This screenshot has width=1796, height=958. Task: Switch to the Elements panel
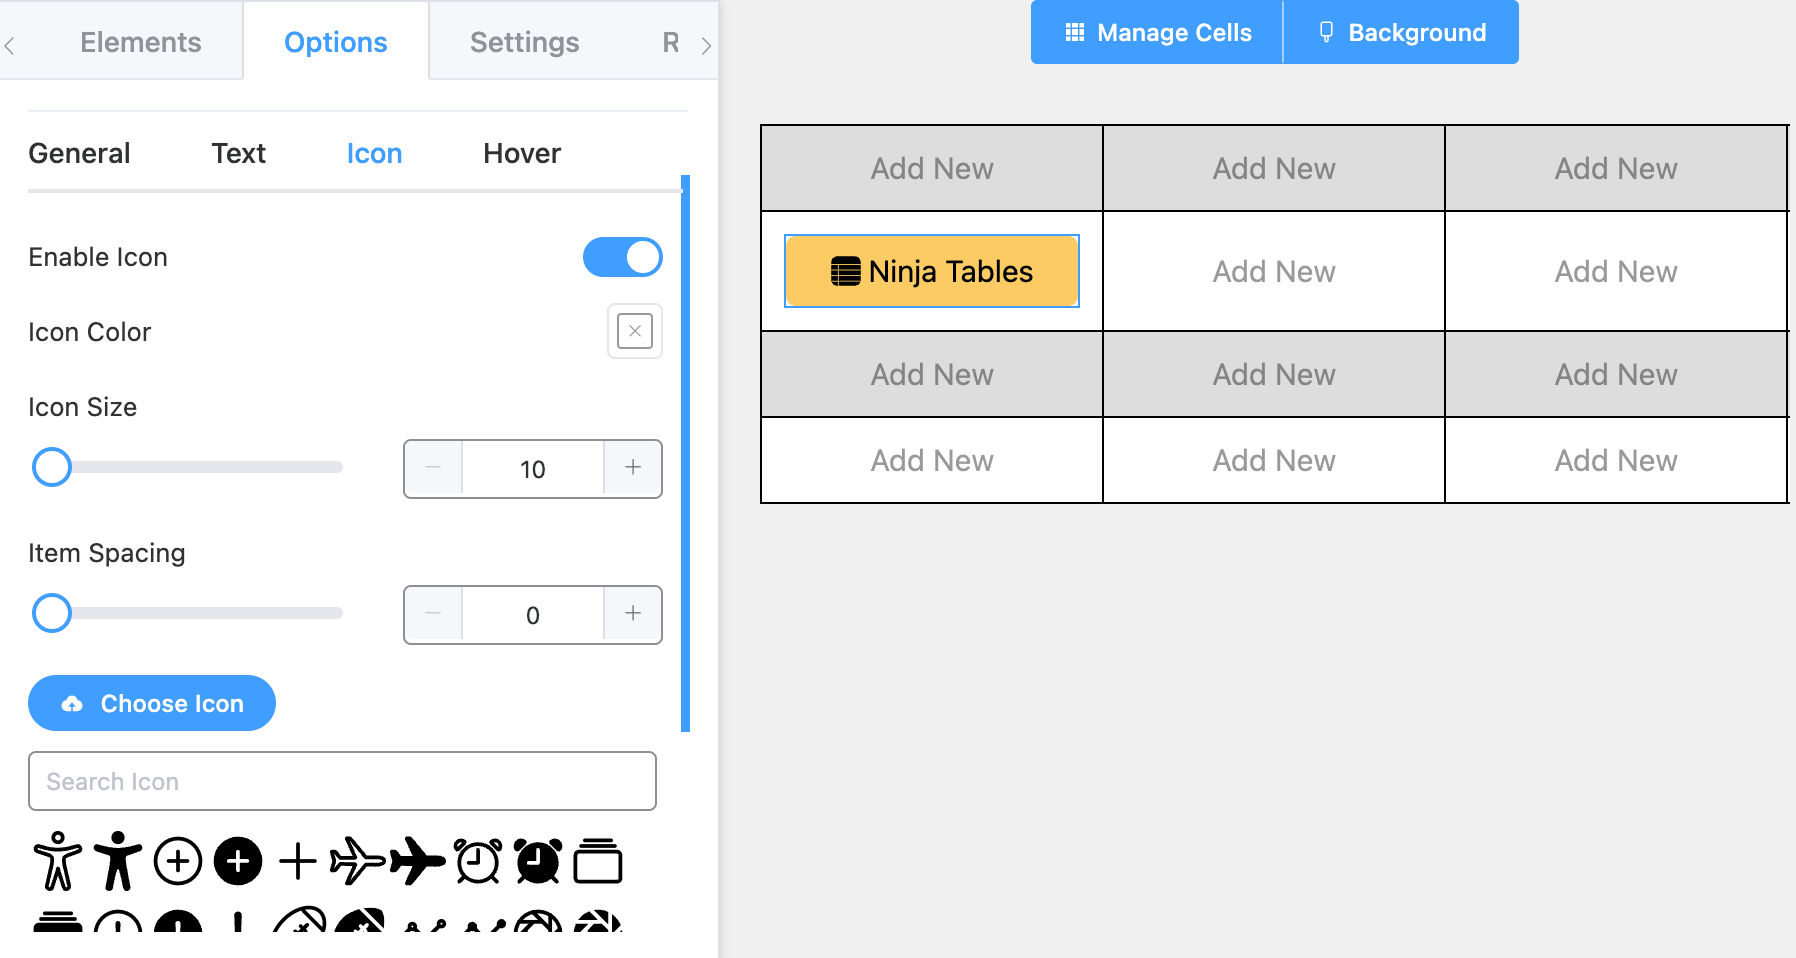pos(140,42)
